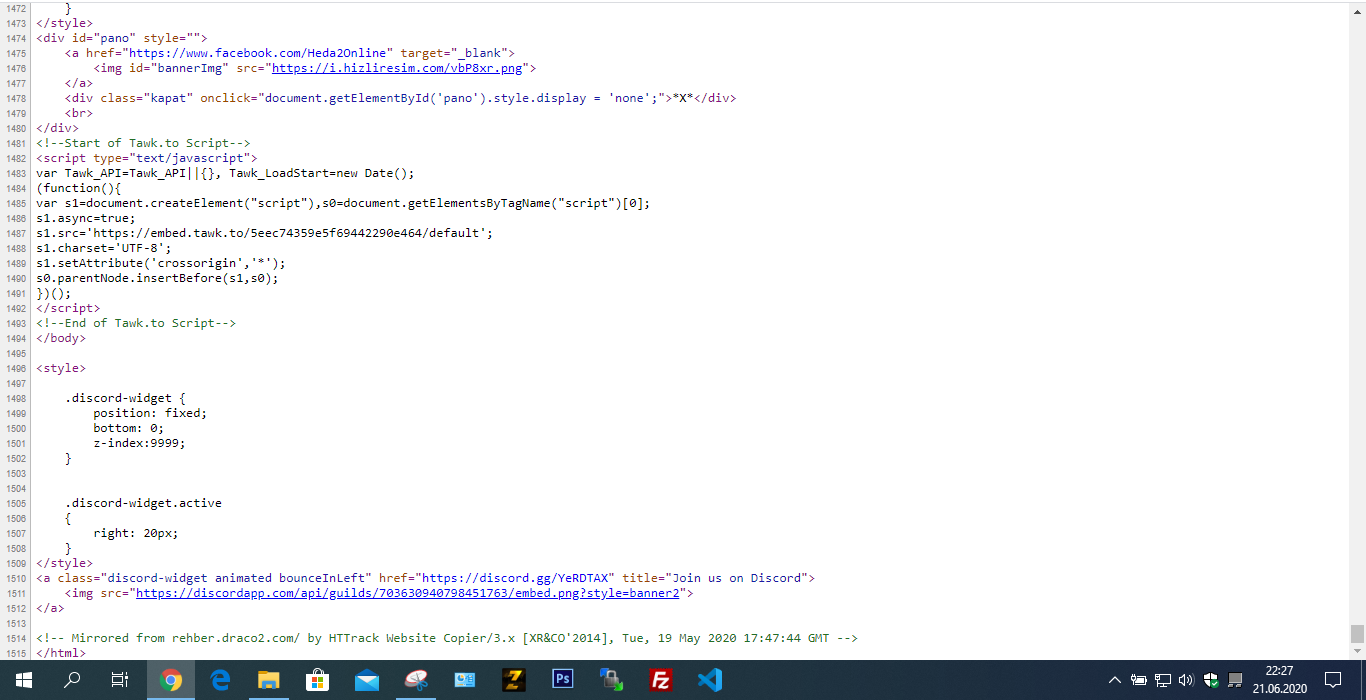1366x700 pixels.
Task: Open the red and white taskbar app after Mail
Action: tap(416, 680)
